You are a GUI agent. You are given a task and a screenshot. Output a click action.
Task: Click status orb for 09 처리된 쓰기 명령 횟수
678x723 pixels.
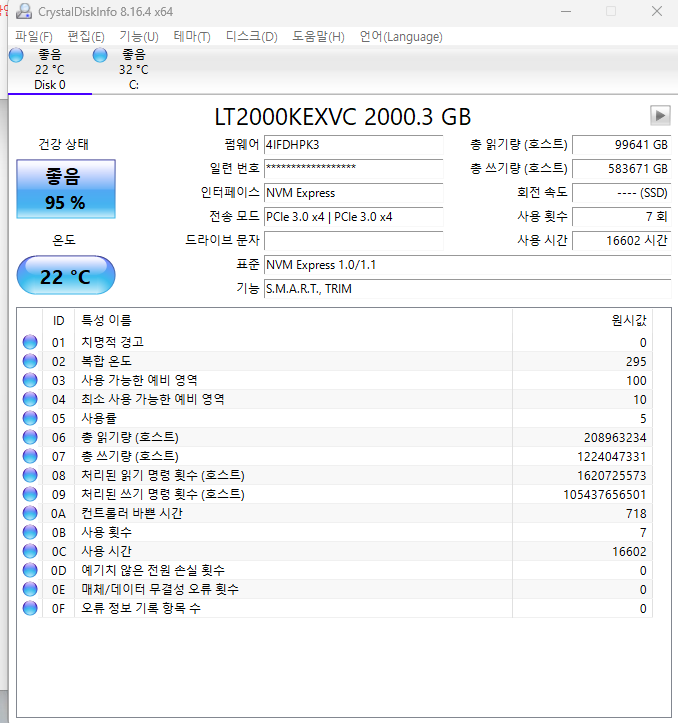[30, 494]
